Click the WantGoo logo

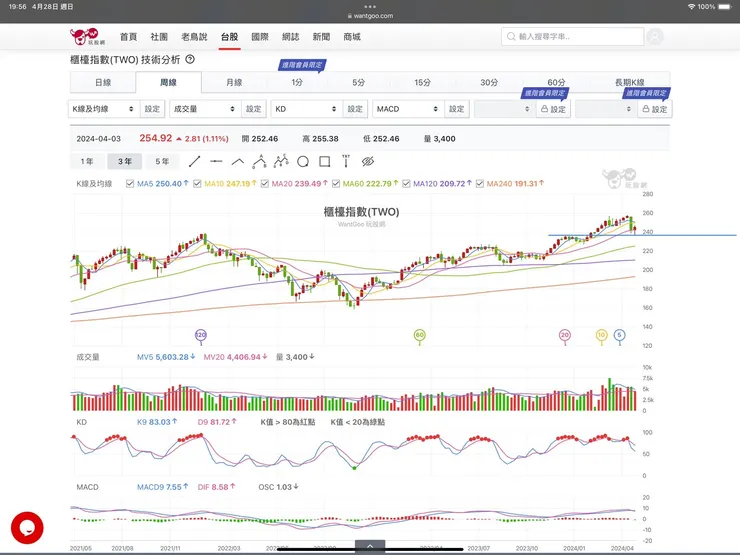87,37
